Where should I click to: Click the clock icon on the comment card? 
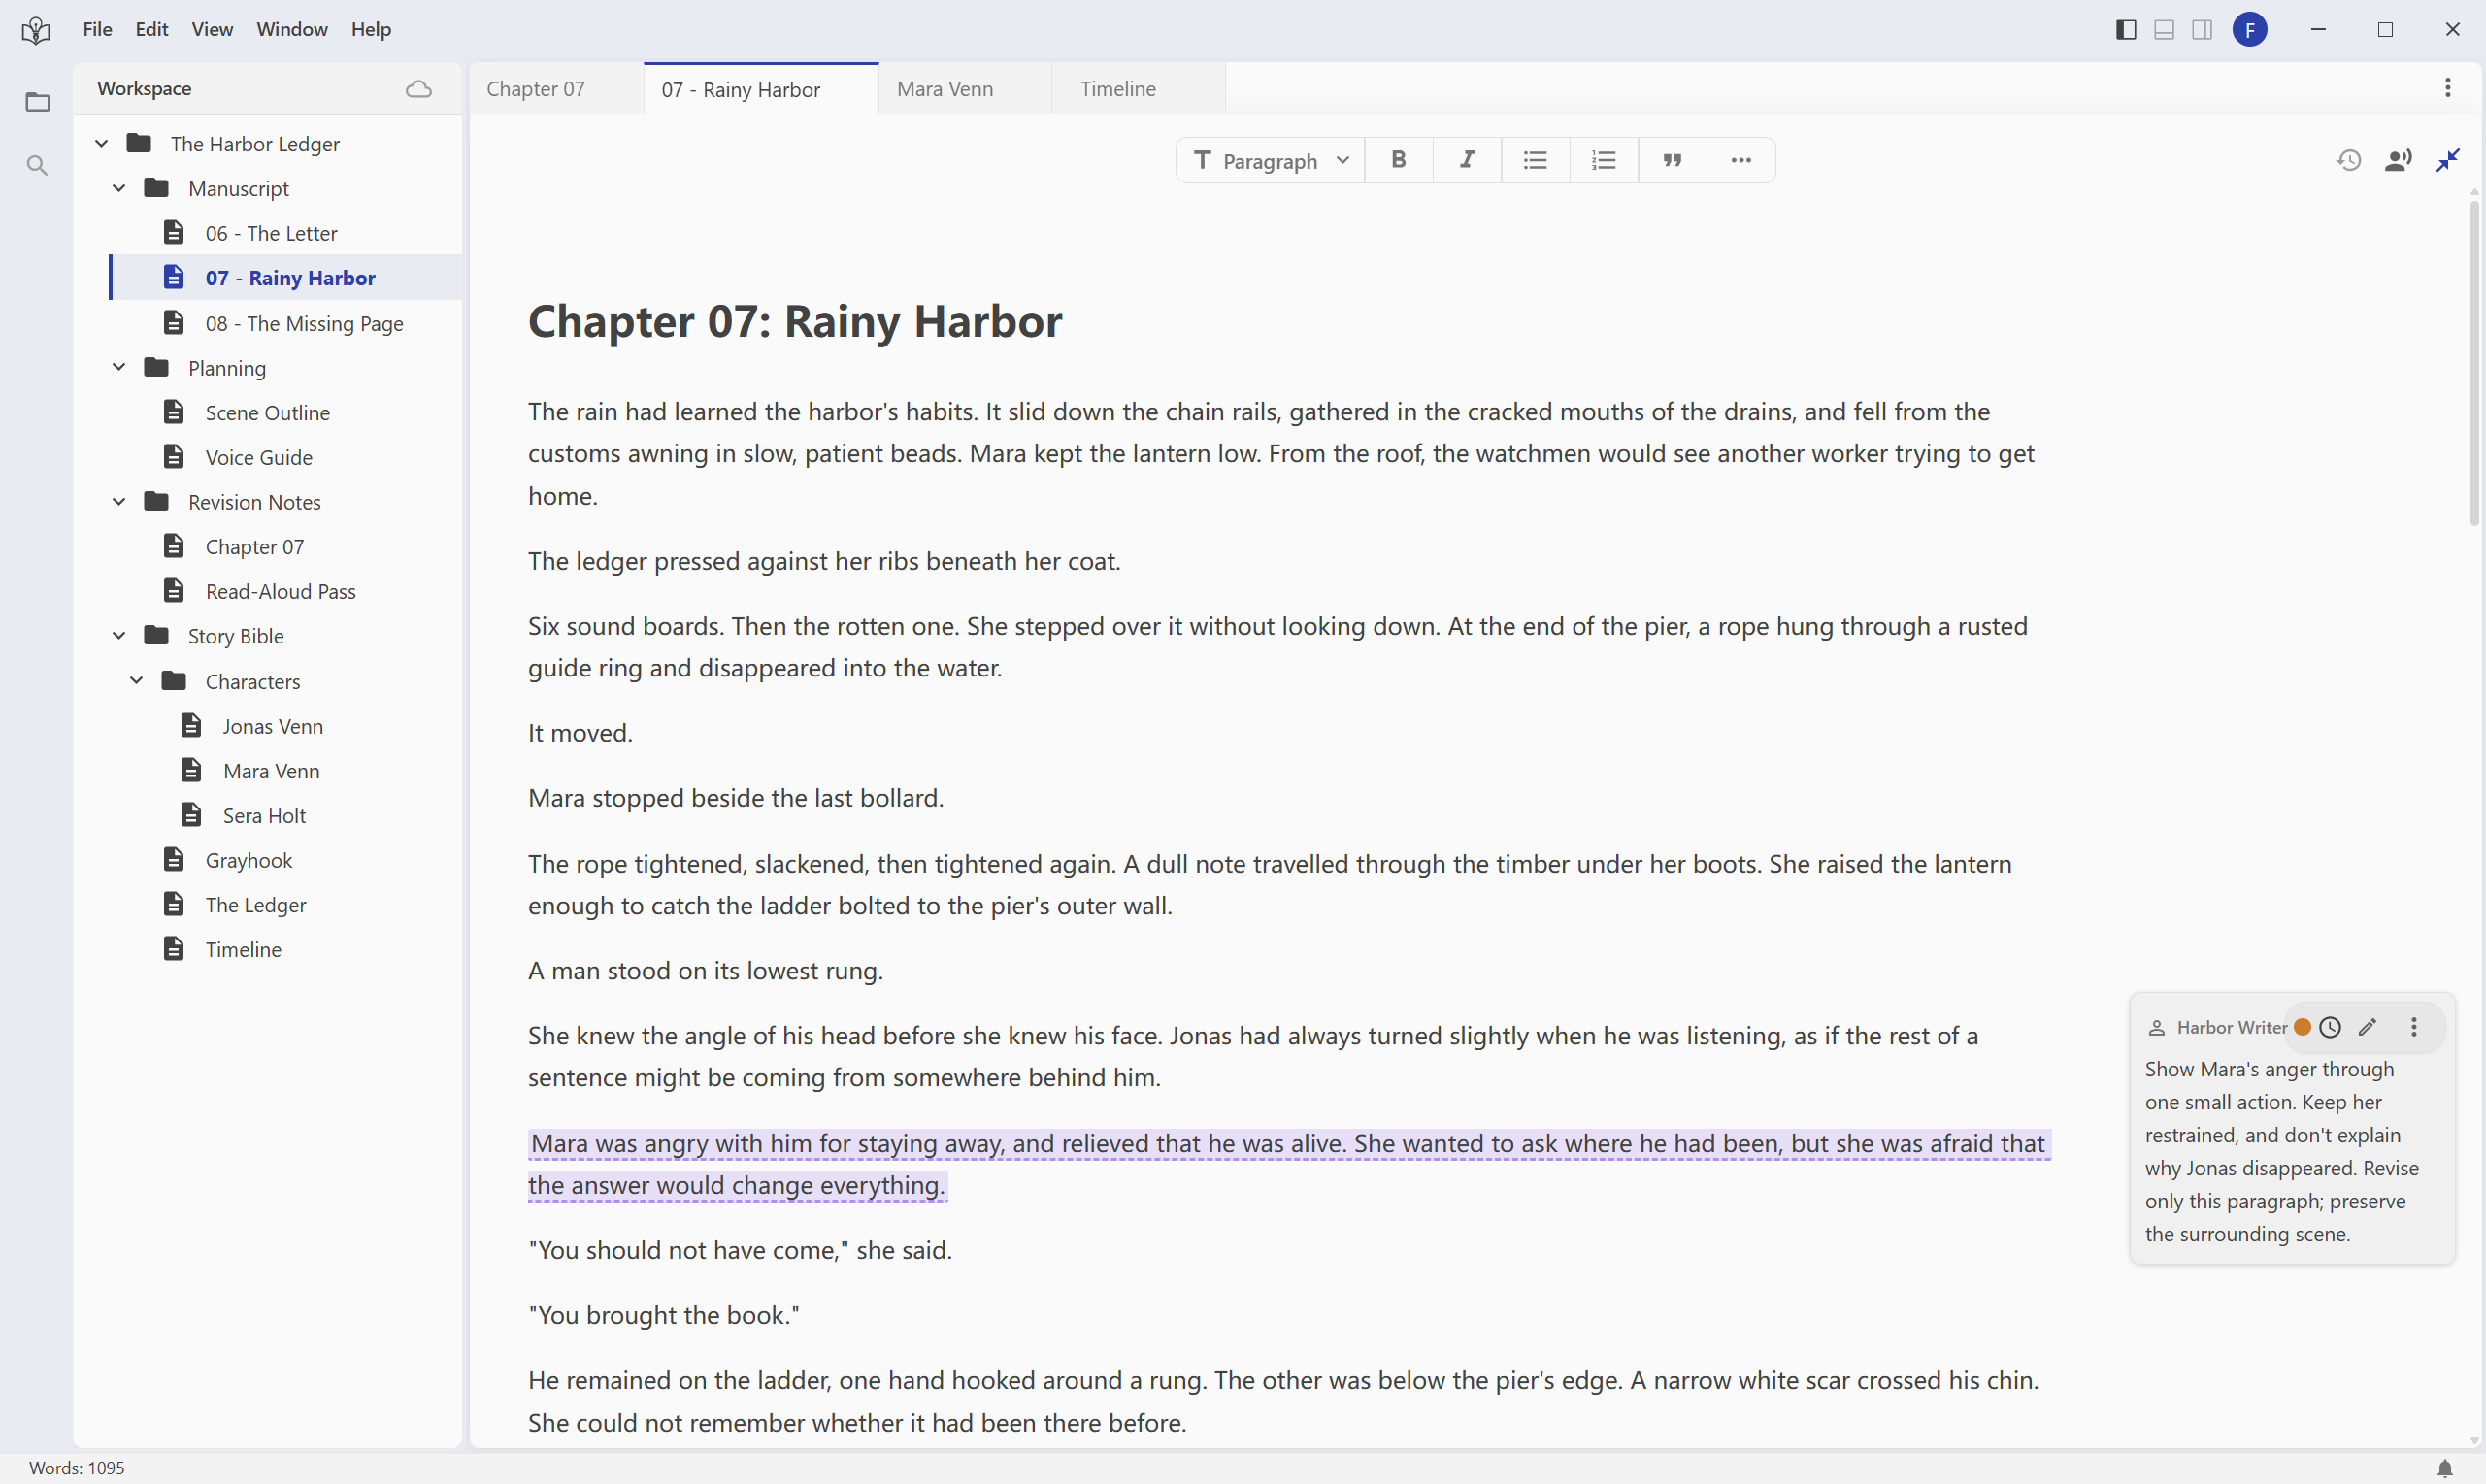coord(2330,1027)
